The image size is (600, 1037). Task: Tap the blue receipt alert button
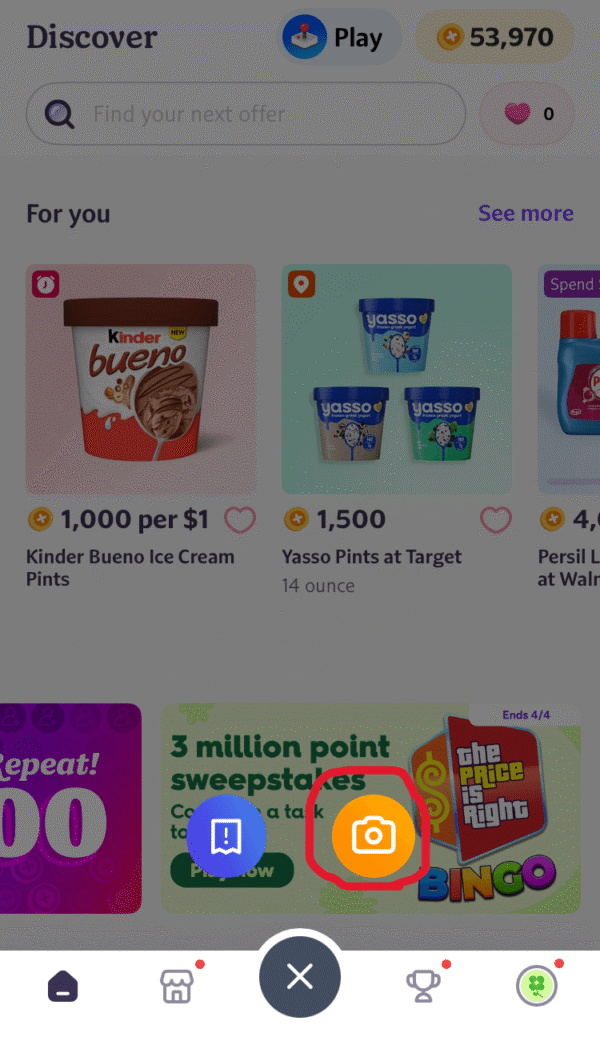click(x=226, y=835)
